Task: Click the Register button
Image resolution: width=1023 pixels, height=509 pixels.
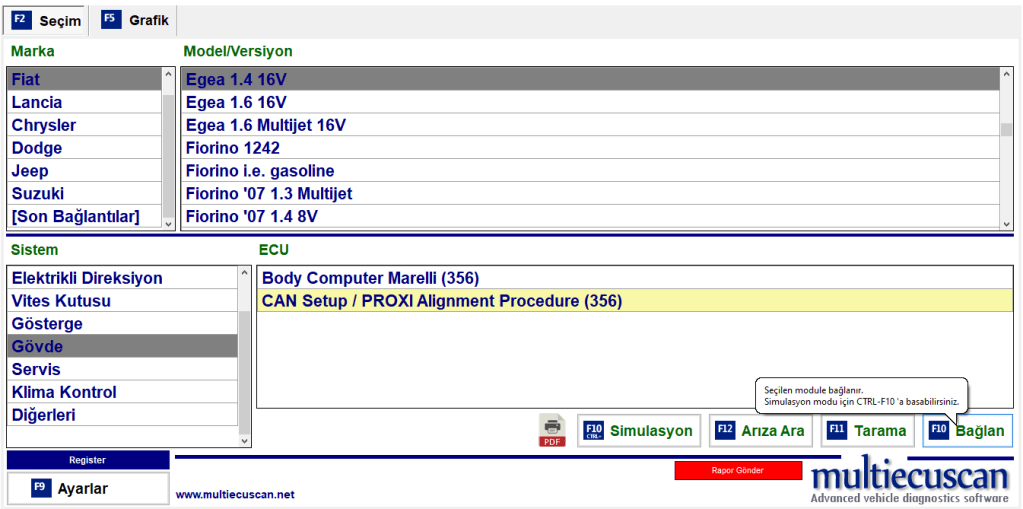Action: click(88, 460)
